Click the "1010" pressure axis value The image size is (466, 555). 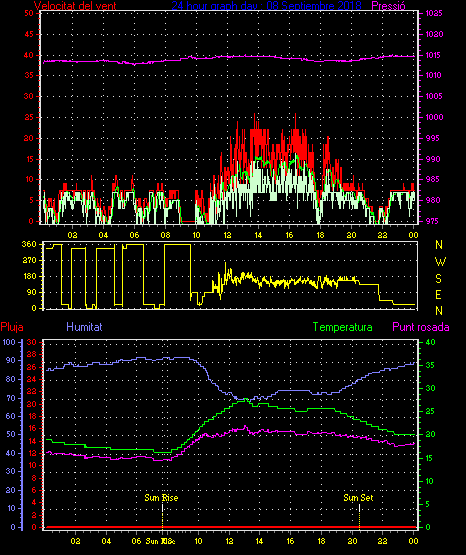(434, 75)
